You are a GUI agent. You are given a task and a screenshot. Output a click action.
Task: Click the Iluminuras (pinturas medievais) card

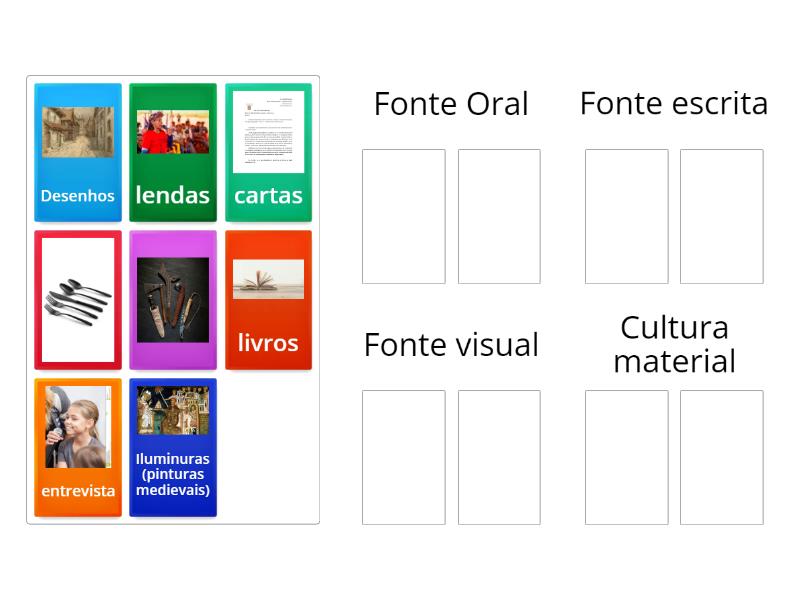click(x=173, y=447)
